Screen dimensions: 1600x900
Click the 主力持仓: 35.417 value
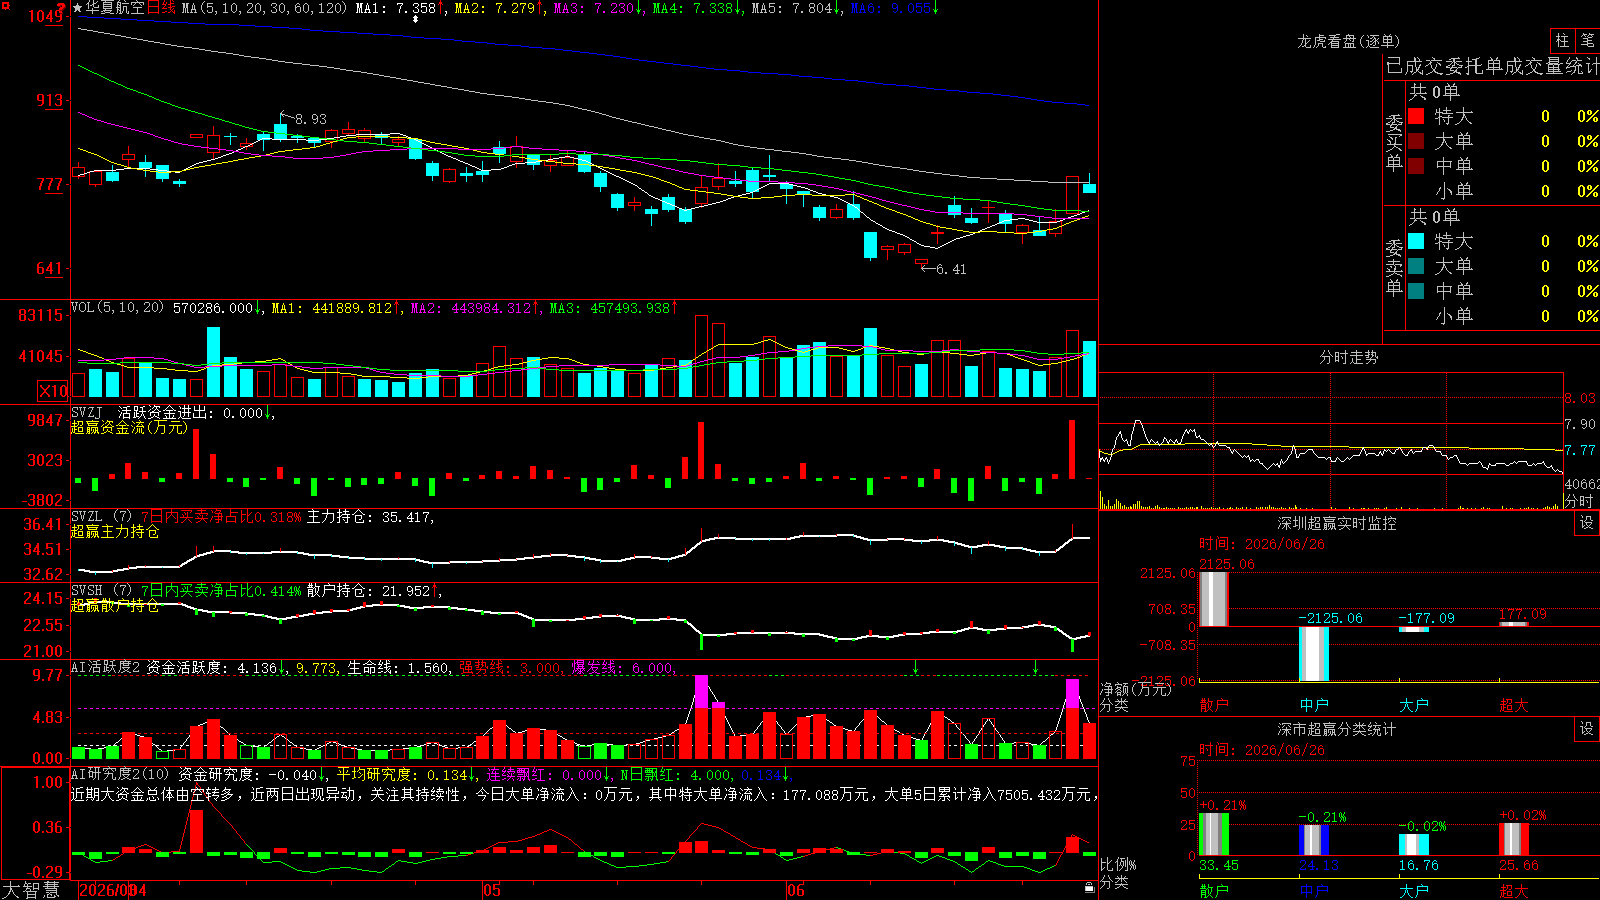(369, 516)
